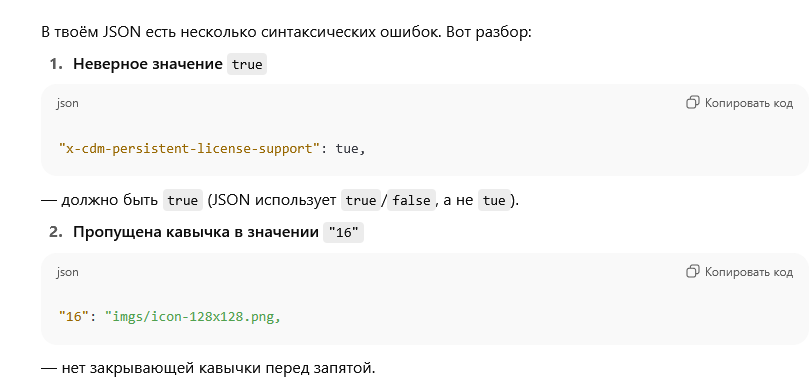
Task: Click the copy icon in the first JSON block
Action: tap(693, 103)
